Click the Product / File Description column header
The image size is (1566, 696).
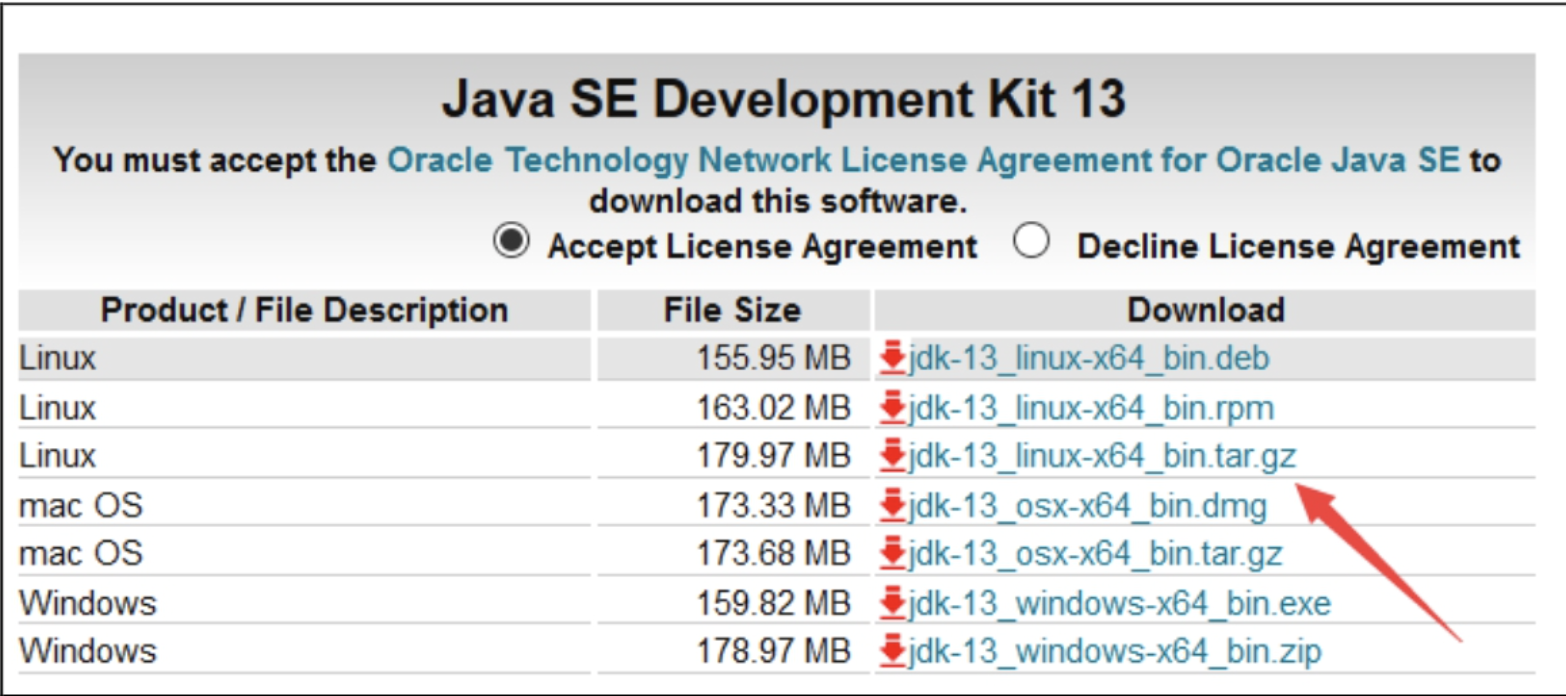tap(305, 310)
